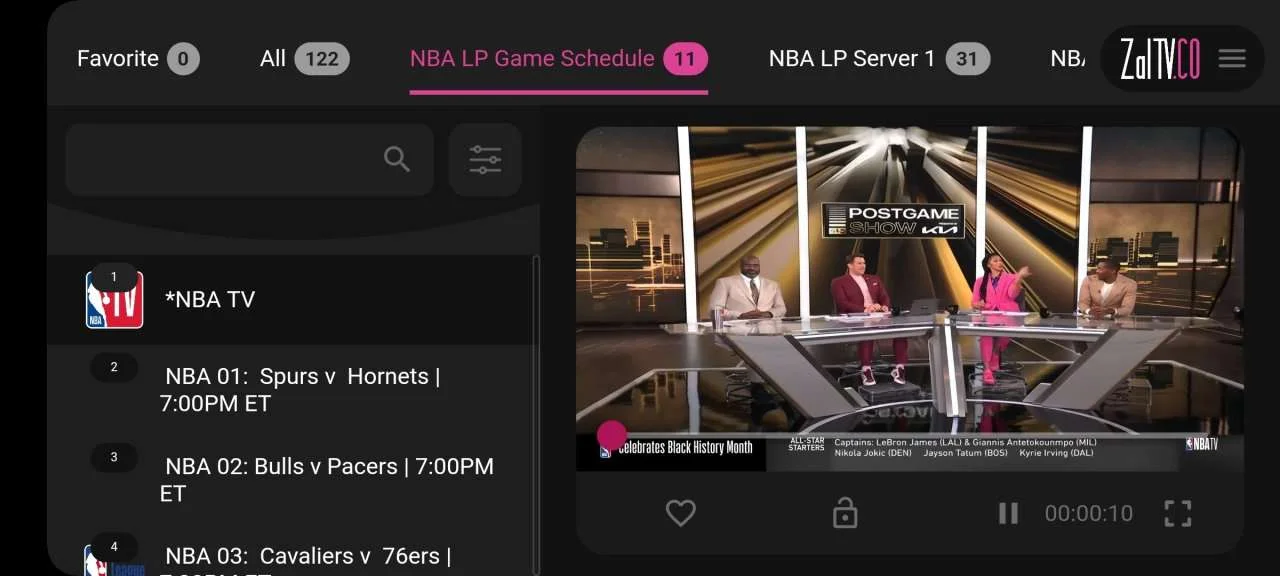Image resolution: width=1280 pixels, height=576 pixels.
Task: Tap the ZalTV.CO logo
Action: pyautogui.click(x=1159, y=59)
